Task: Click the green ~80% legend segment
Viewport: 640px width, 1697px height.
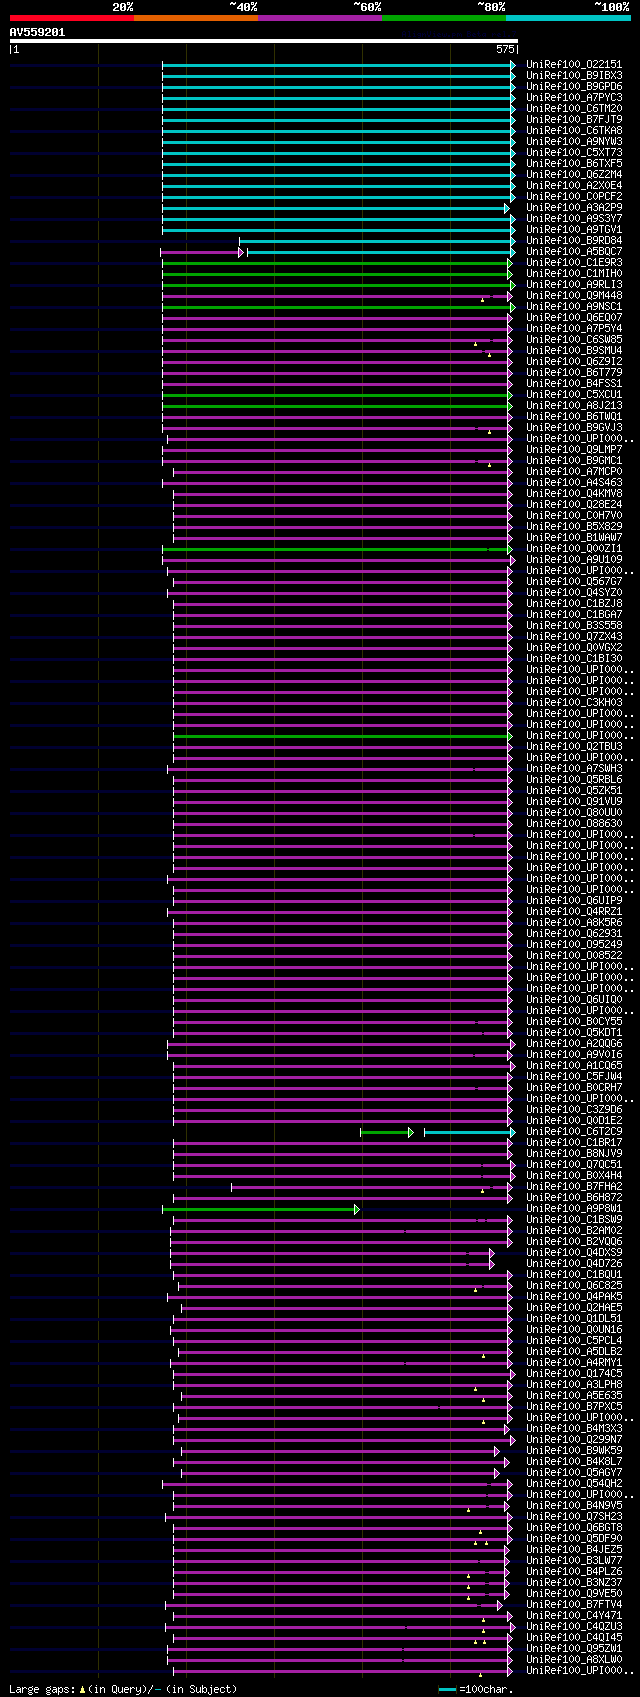Action: tap(444, 17)
